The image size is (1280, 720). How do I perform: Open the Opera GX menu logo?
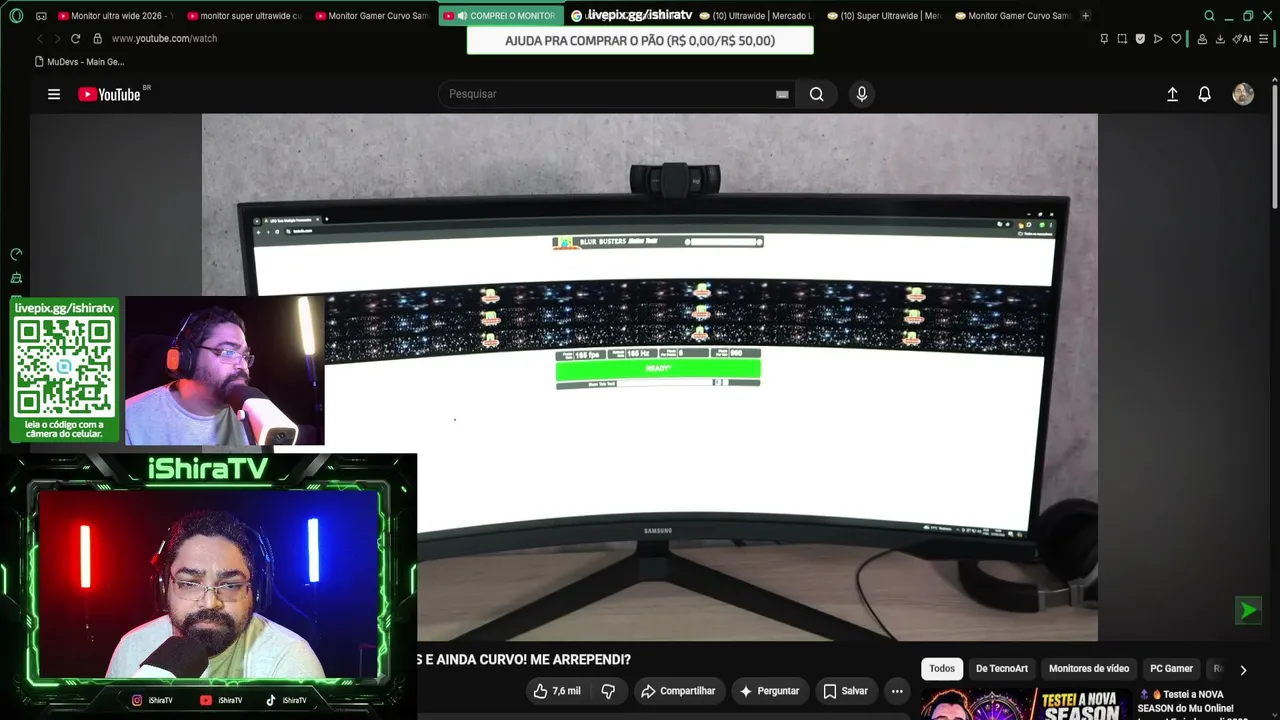(16, 16)
